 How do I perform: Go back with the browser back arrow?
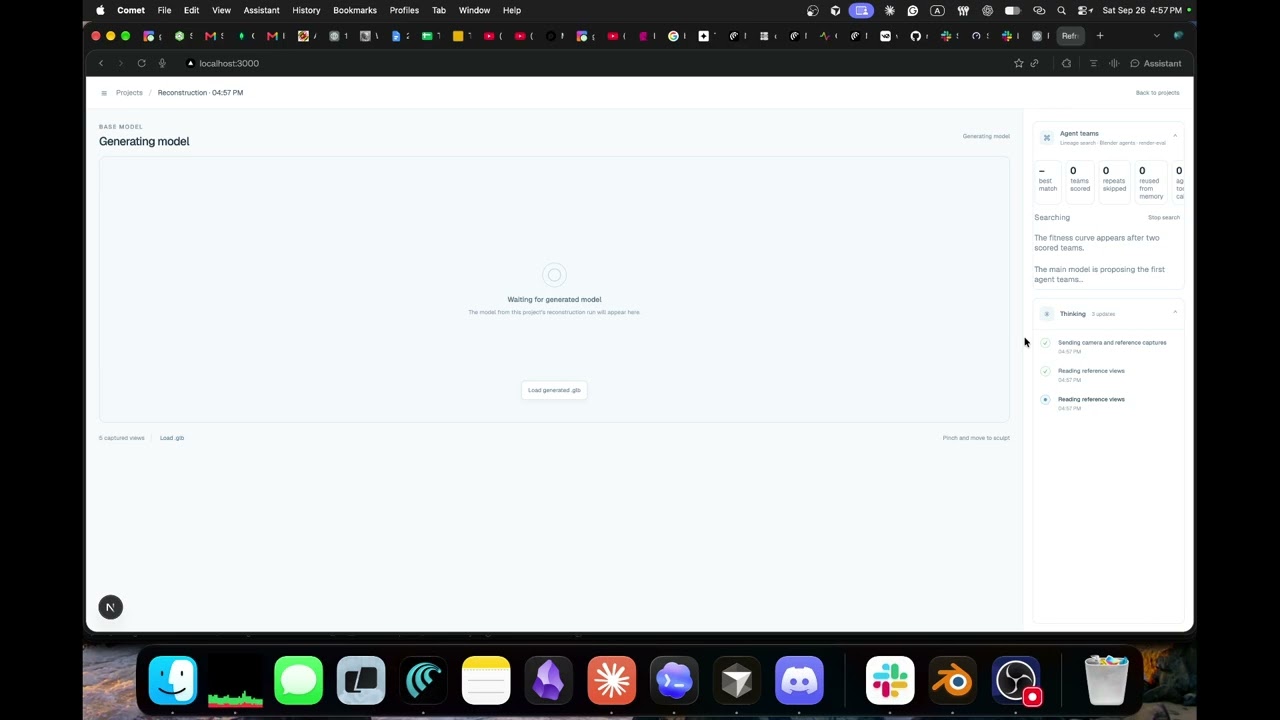tap(101, 63)
